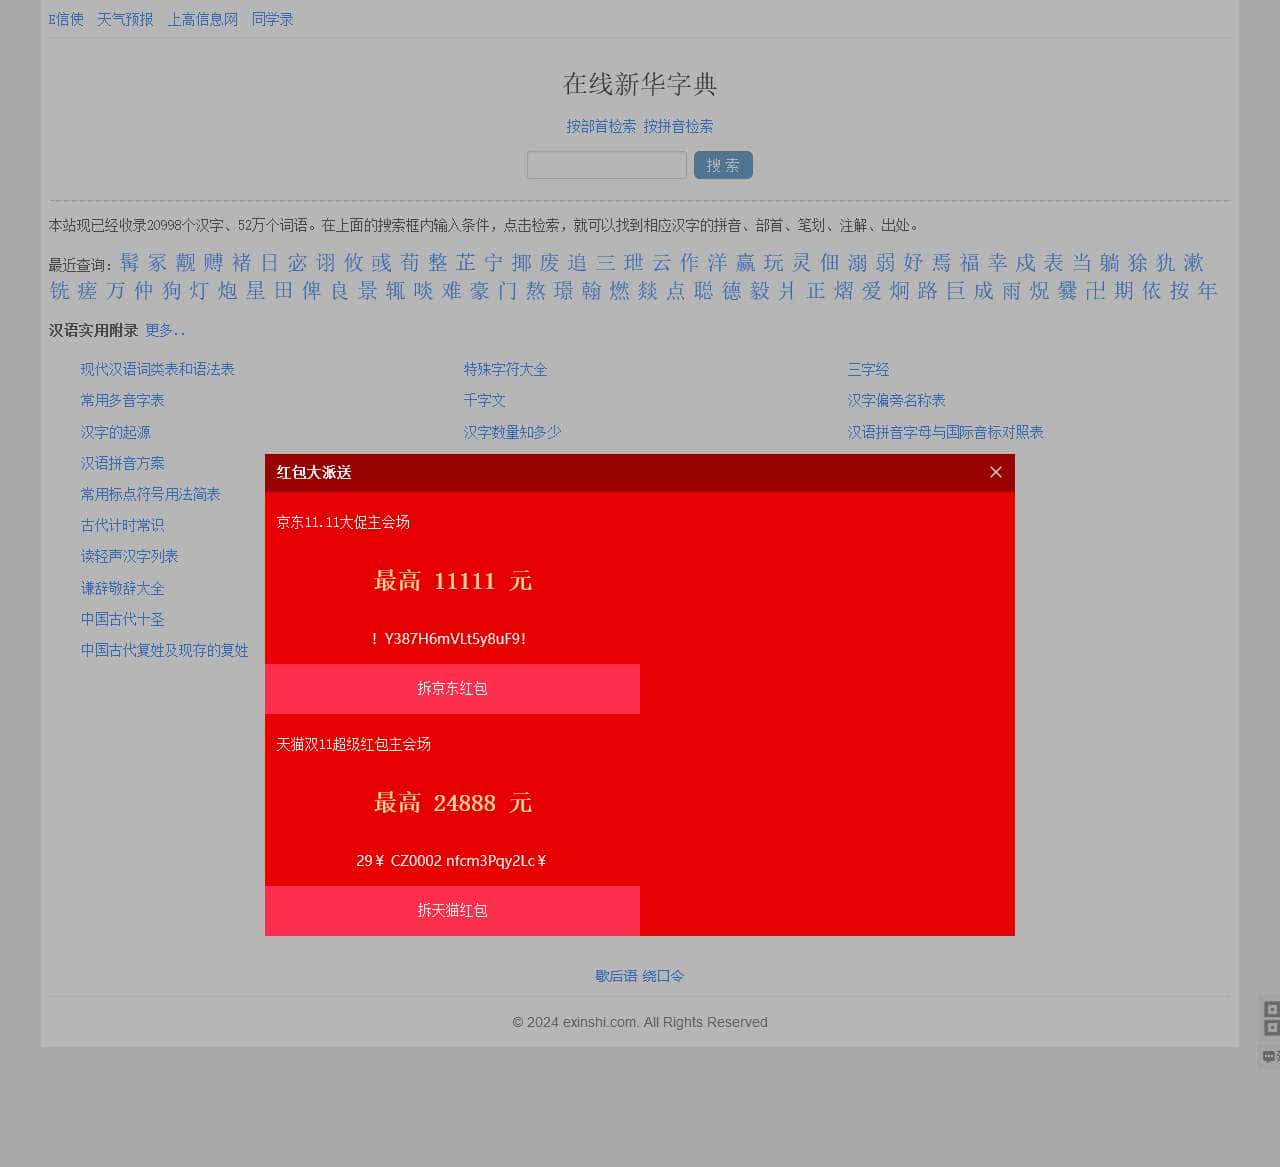
Task: Open 三字经 reference page
Action: pos(868,369)
